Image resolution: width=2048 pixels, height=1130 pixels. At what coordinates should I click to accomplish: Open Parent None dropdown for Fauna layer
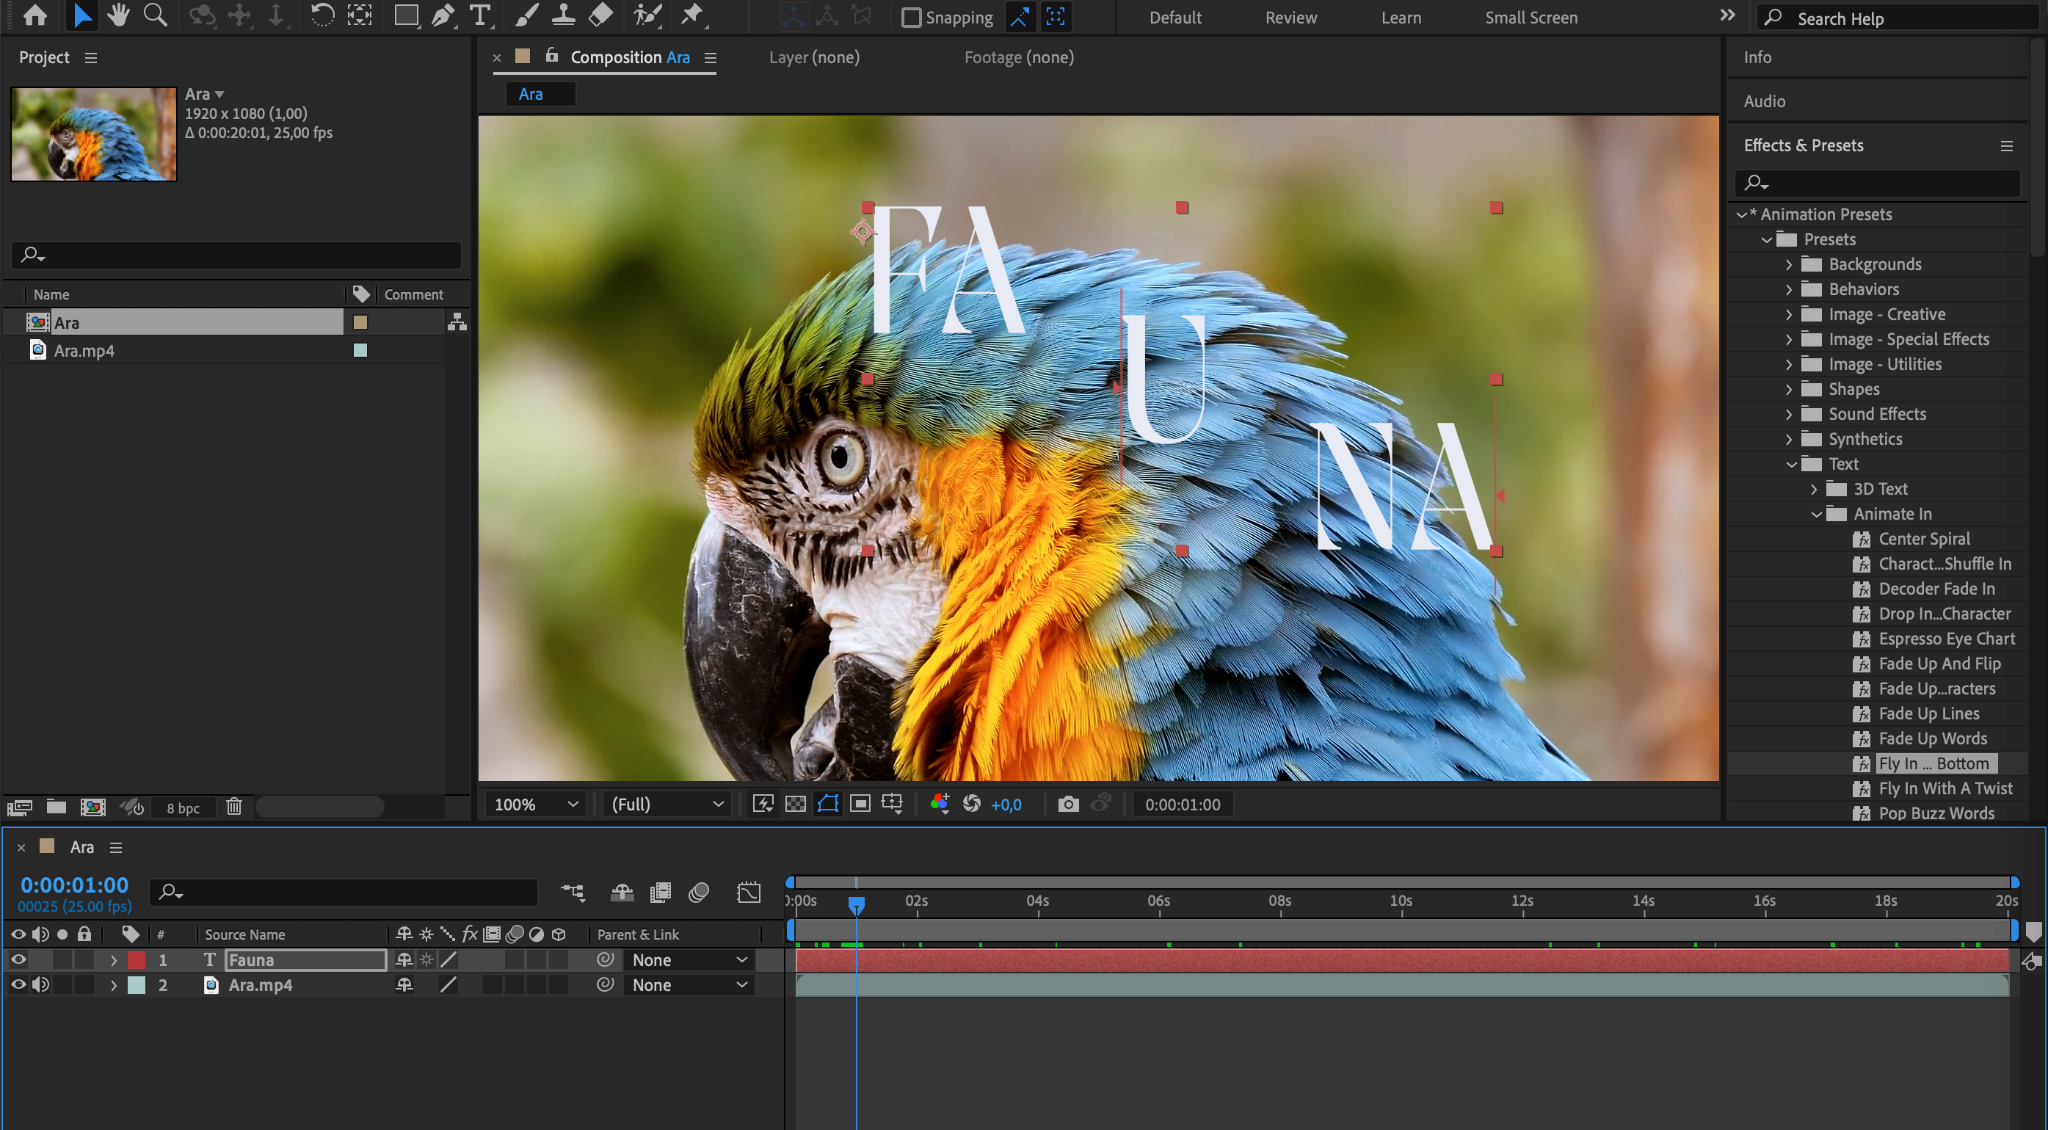[690, 959]
